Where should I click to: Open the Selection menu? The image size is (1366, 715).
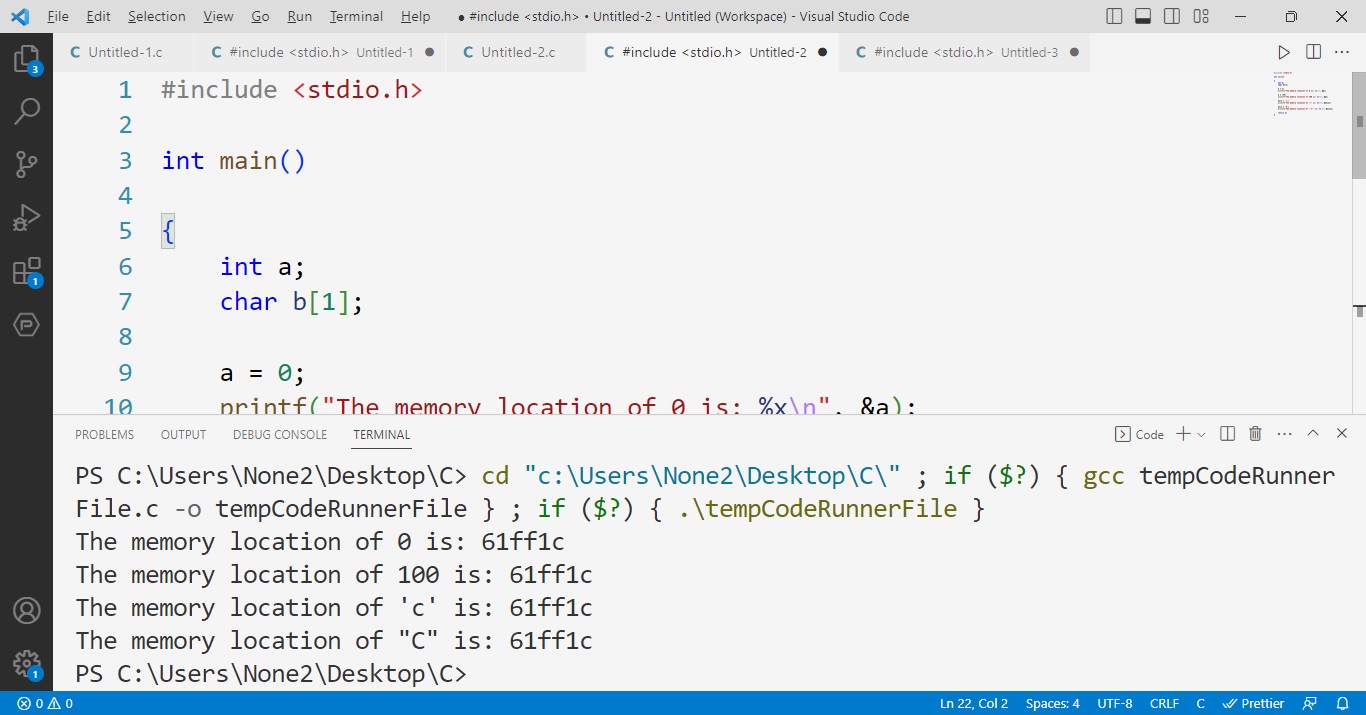(157, 16)
